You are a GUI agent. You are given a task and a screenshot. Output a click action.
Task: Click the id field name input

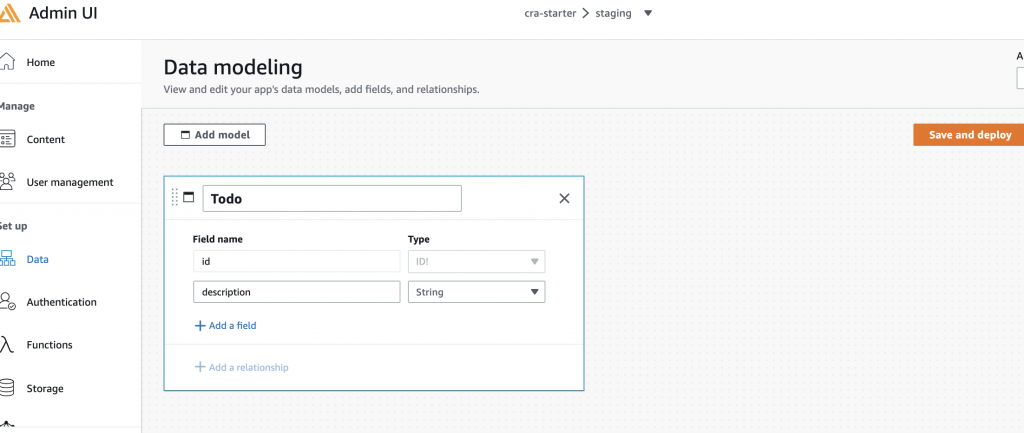pos(296,261)
